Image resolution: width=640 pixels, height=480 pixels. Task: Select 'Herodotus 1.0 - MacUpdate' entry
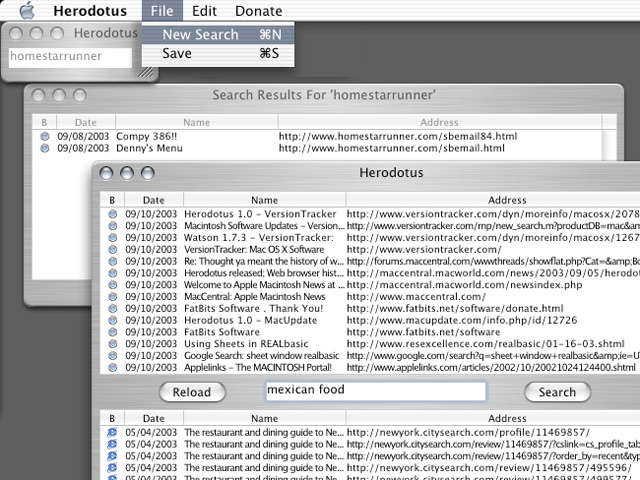coord(251,320)
